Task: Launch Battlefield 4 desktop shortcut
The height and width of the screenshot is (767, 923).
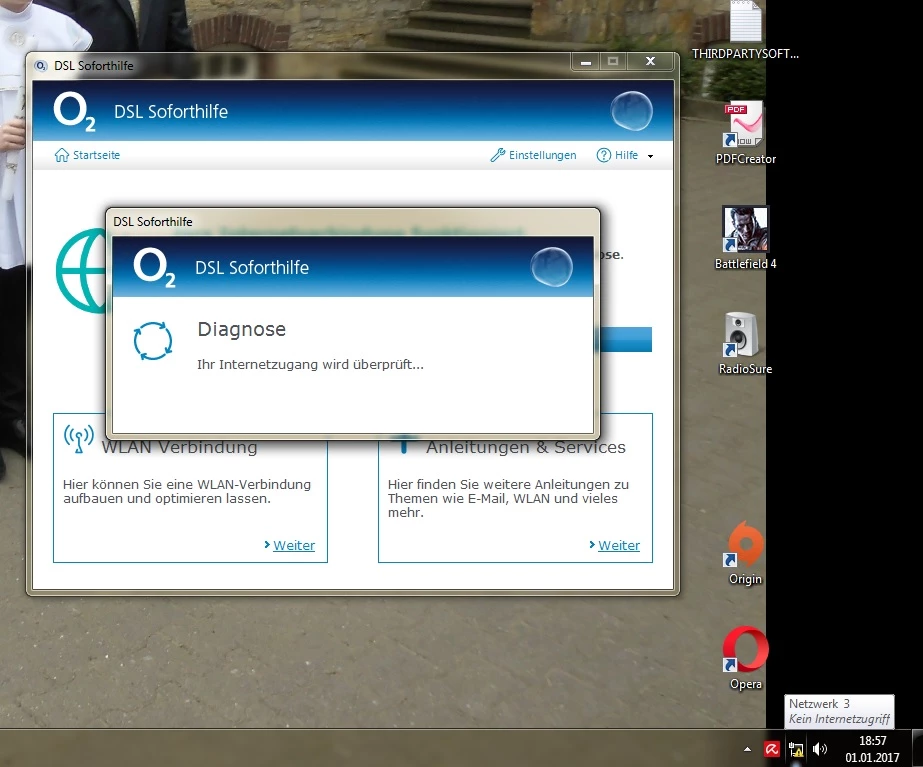Action: (745, 238)
